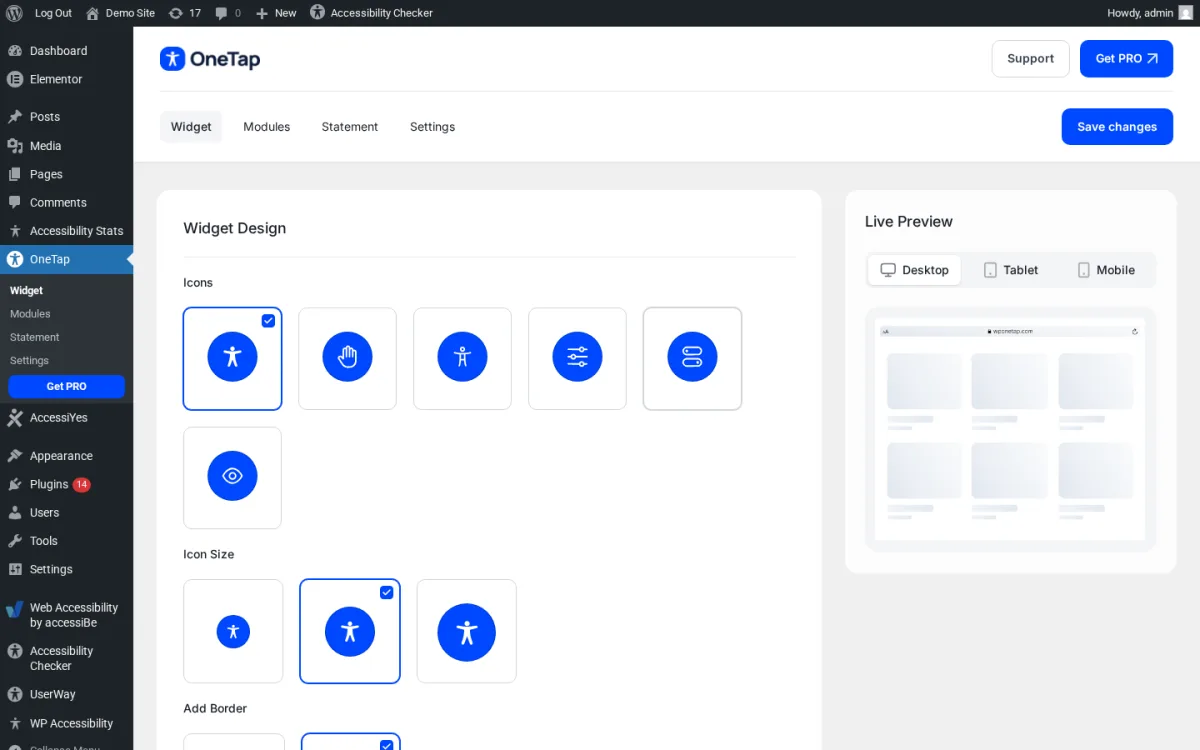Select the medium icon size option
1200x750 pixels.
[350, 631]
